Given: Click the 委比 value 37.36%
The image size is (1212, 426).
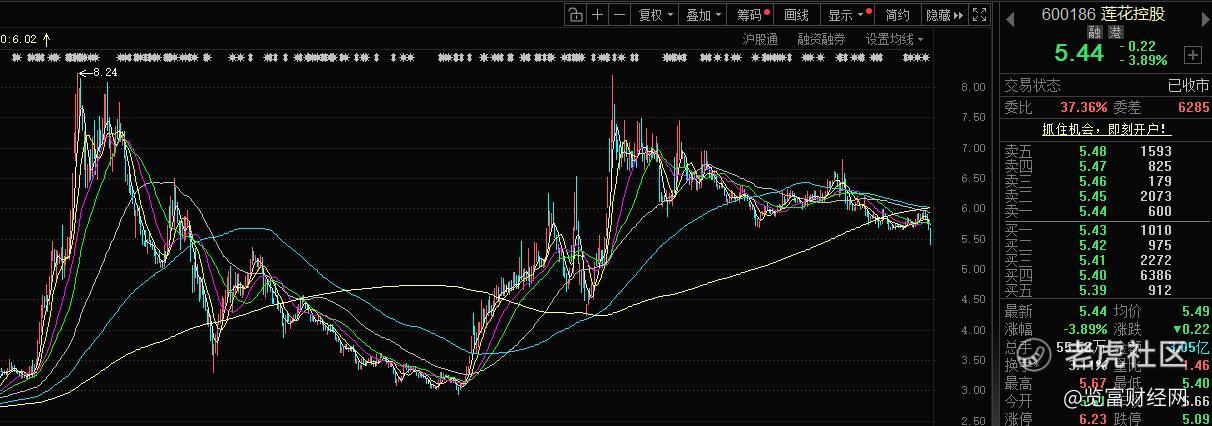Looking at the screenshot, I should [x=1084, y=107].
